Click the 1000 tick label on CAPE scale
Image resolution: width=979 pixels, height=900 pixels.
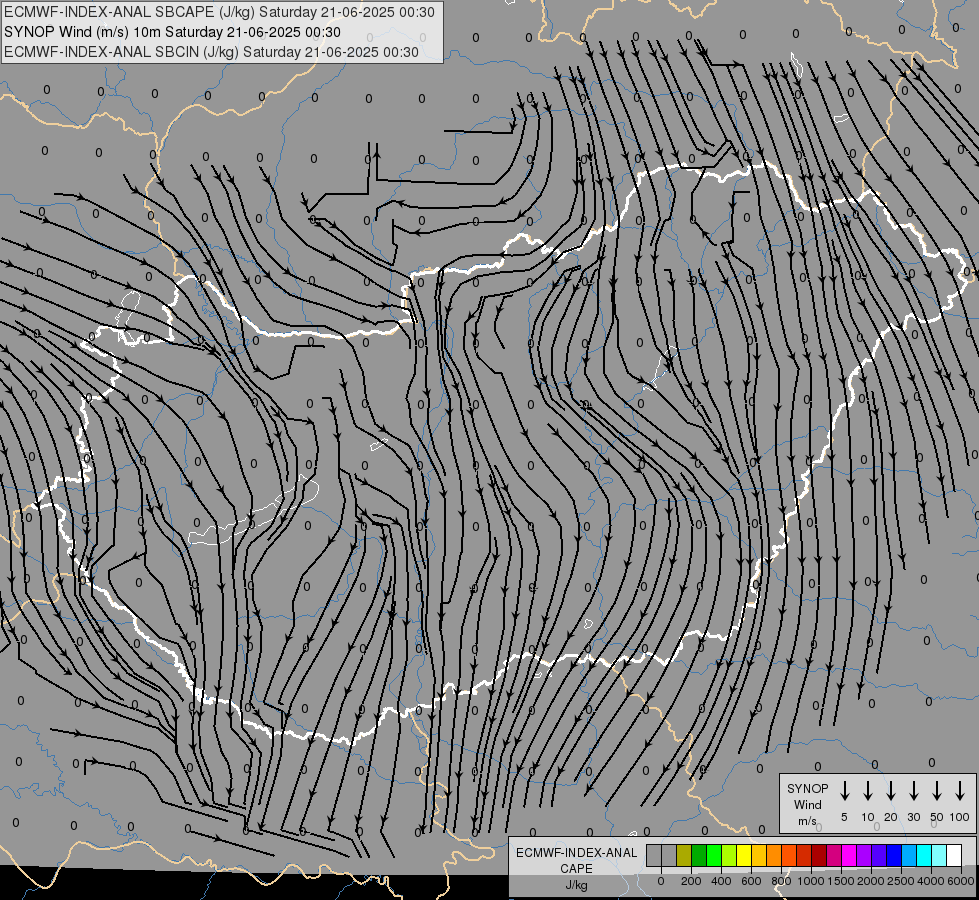click(811, 881)
